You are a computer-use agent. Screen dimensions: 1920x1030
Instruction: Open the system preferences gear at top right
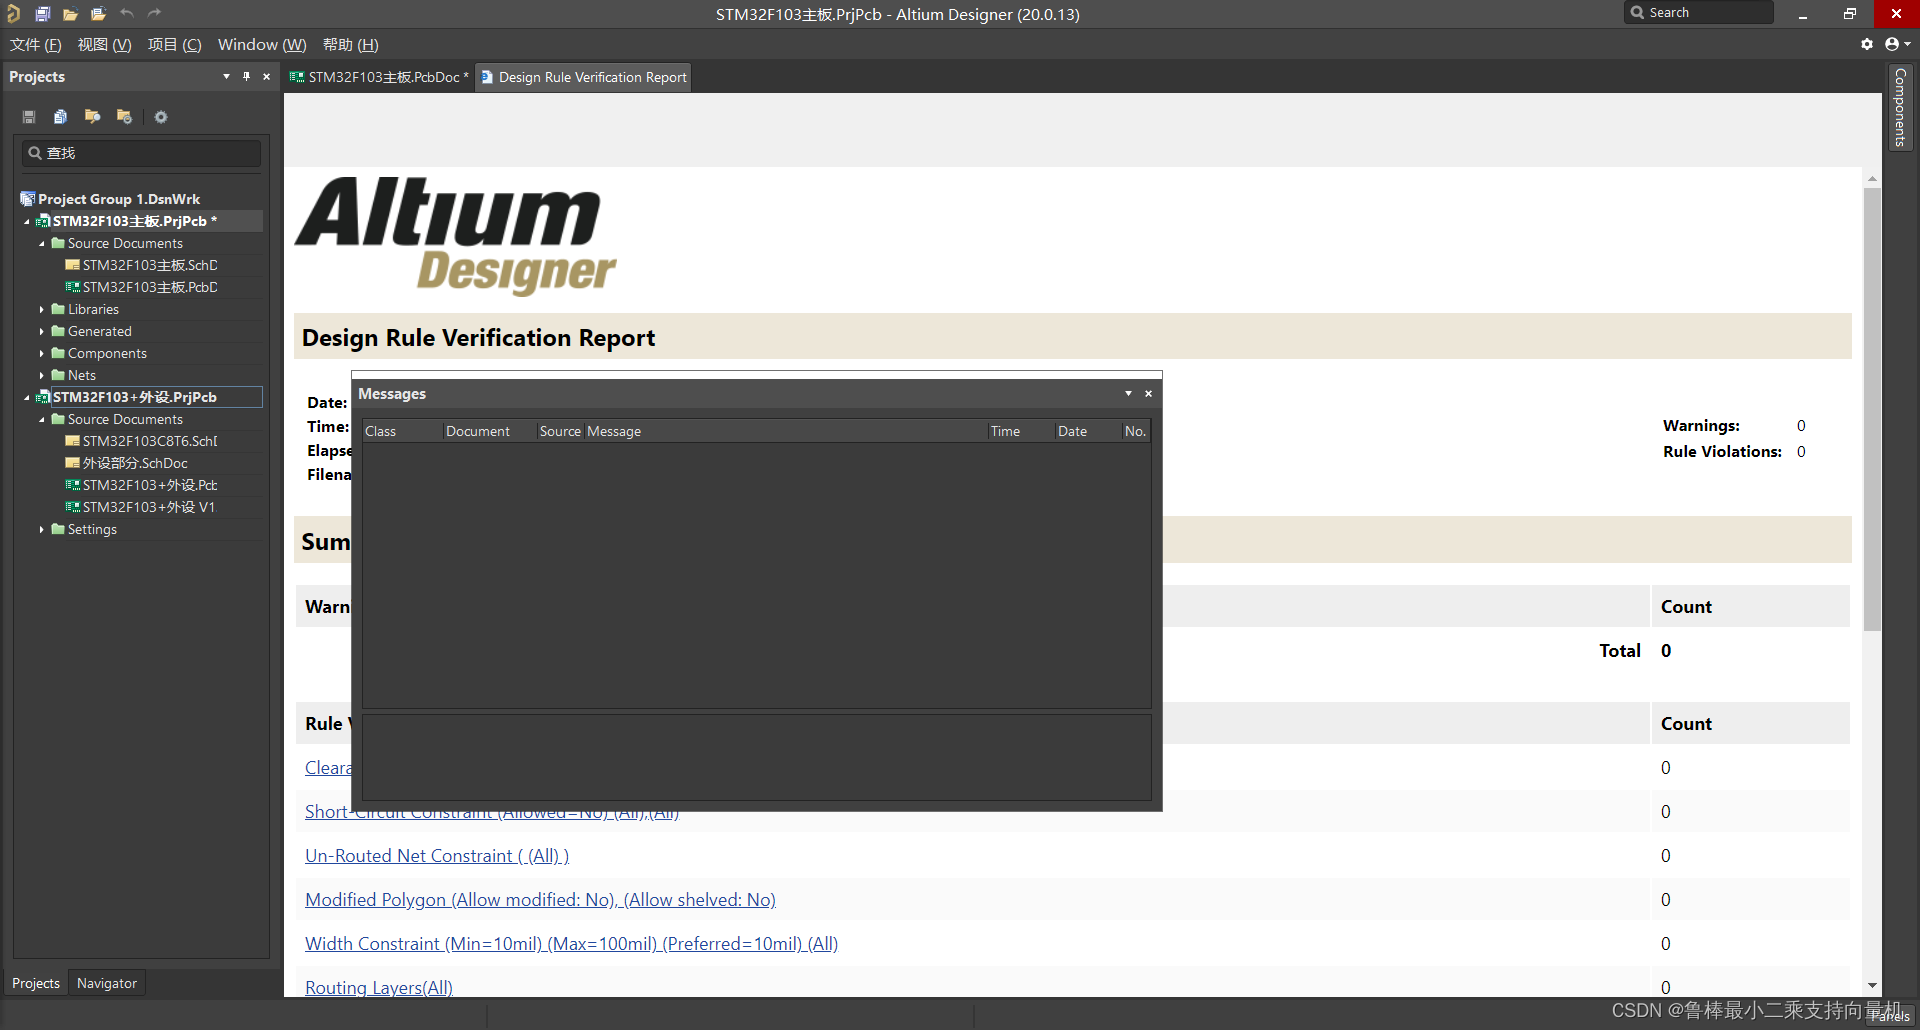tap(1867, 44)
